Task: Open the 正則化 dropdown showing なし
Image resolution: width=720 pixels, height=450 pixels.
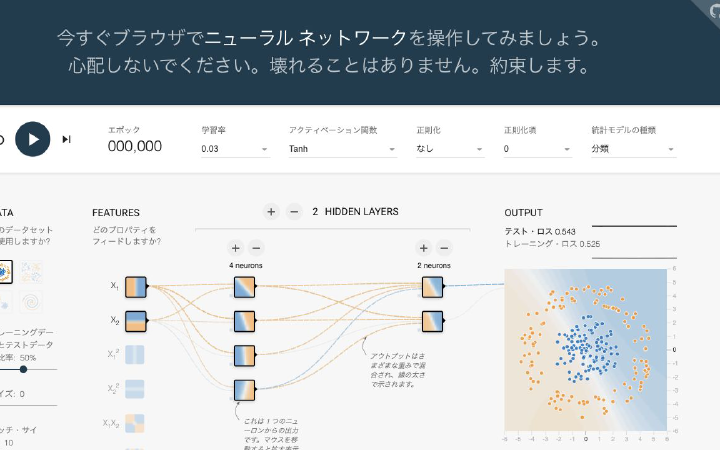Action: (x=450, y=149)
